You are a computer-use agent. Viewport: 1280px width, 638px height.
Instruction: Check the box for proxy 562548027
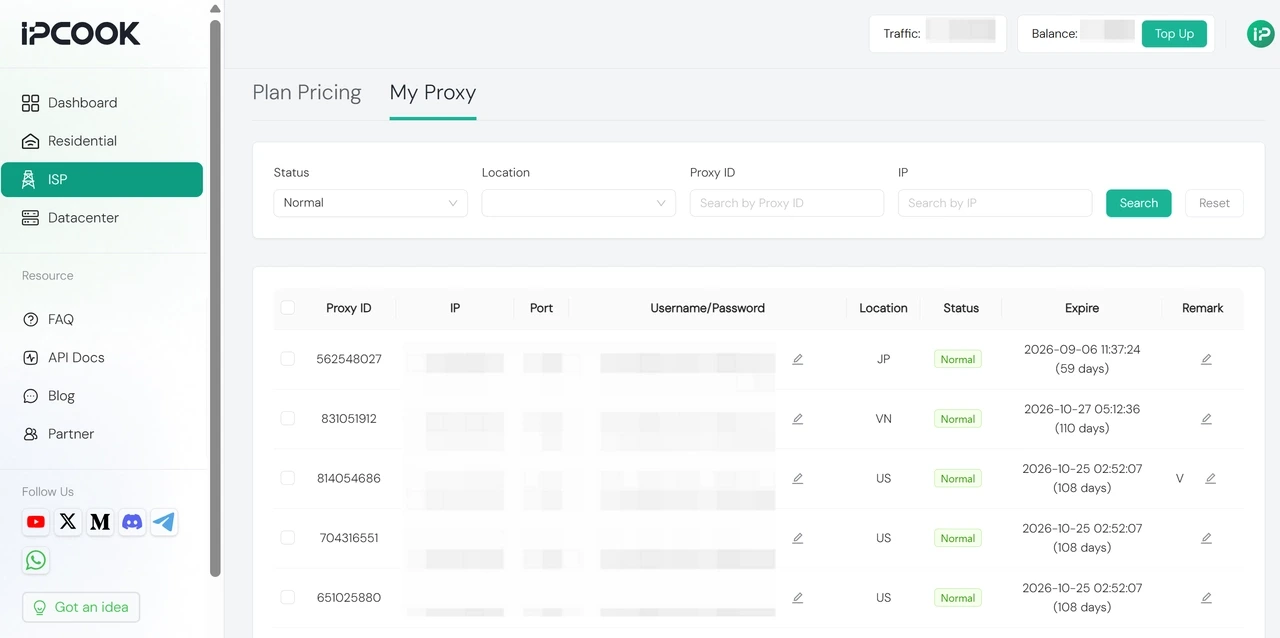click(x=288, y=358)
